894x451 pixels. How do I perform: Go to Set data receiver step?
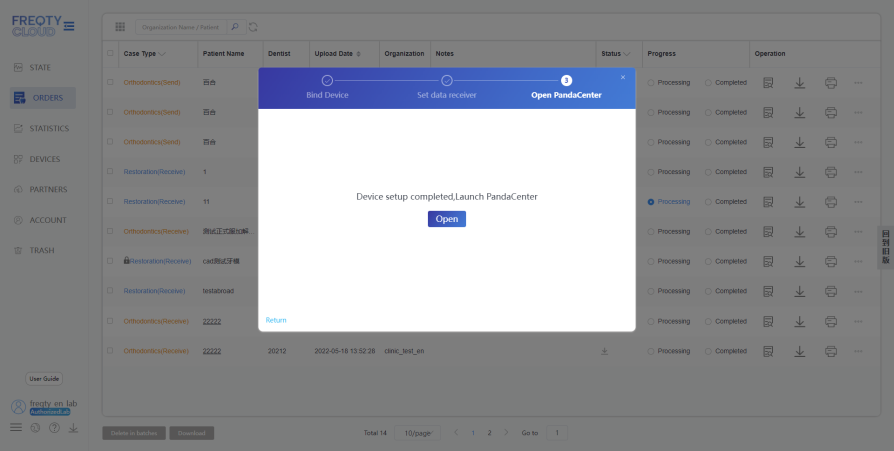446,87
